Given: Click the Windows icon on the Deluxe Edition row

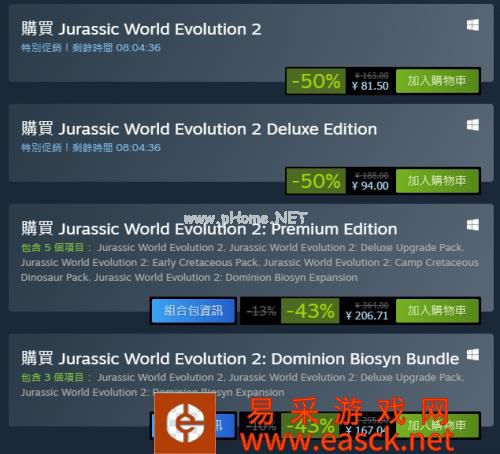Looking at the screenshot, I should tap(473, 125).
